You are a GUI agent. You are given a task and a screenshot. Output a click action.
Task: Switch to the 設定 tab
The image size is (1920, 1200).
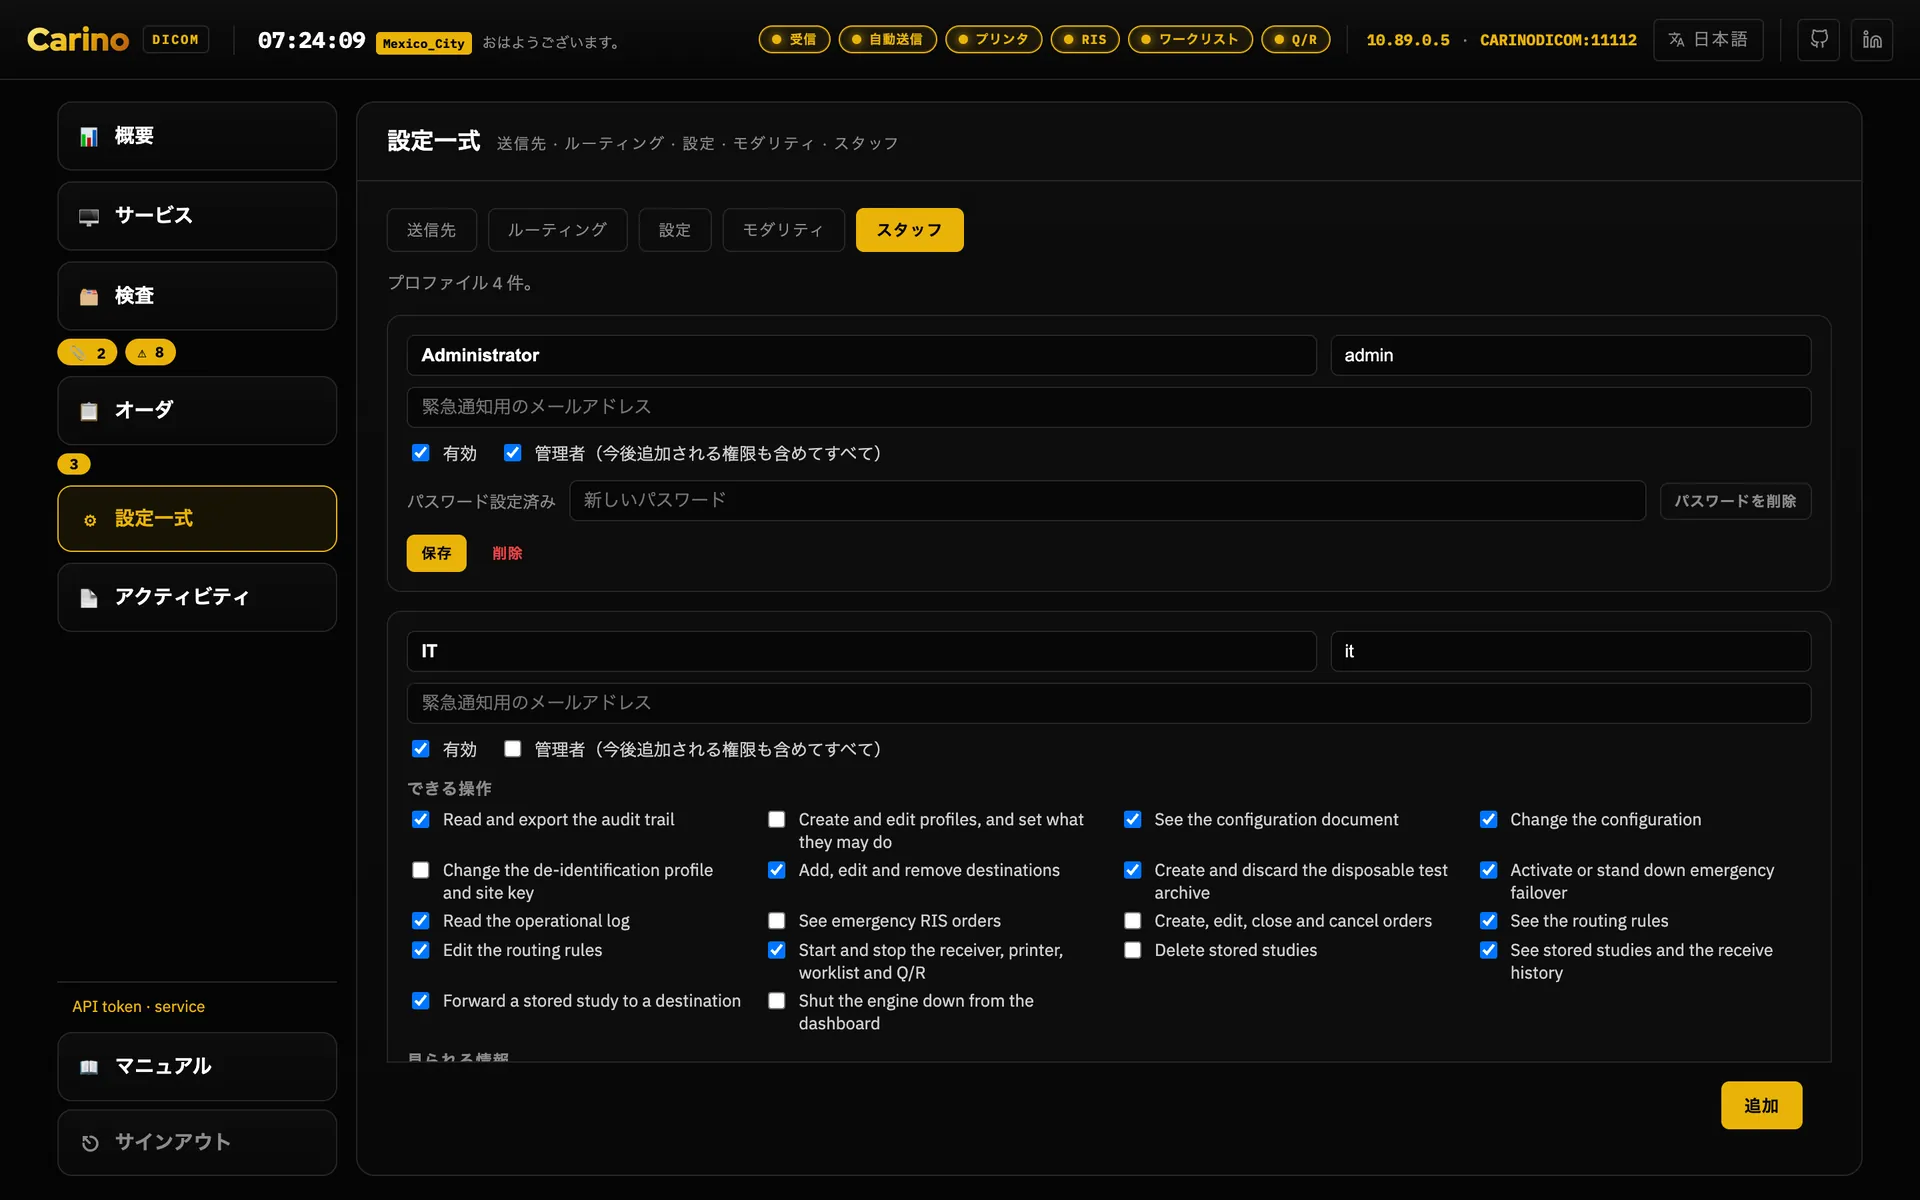coord(675,230)
